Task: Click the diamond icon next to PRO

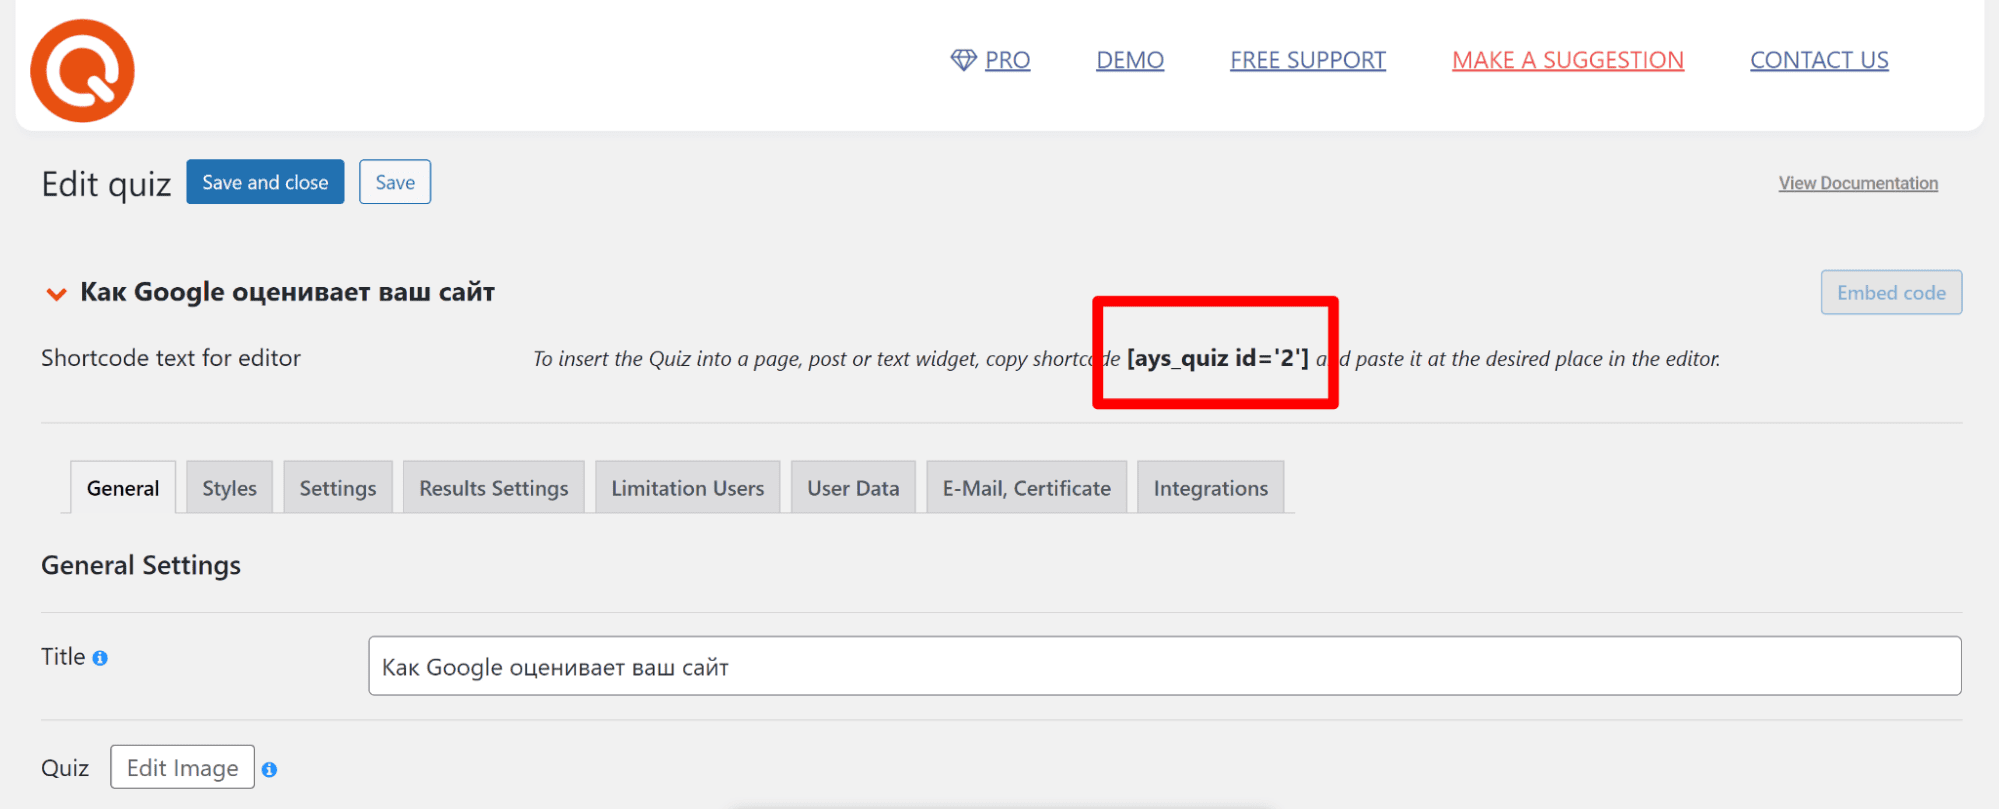Action: point(963,60)
